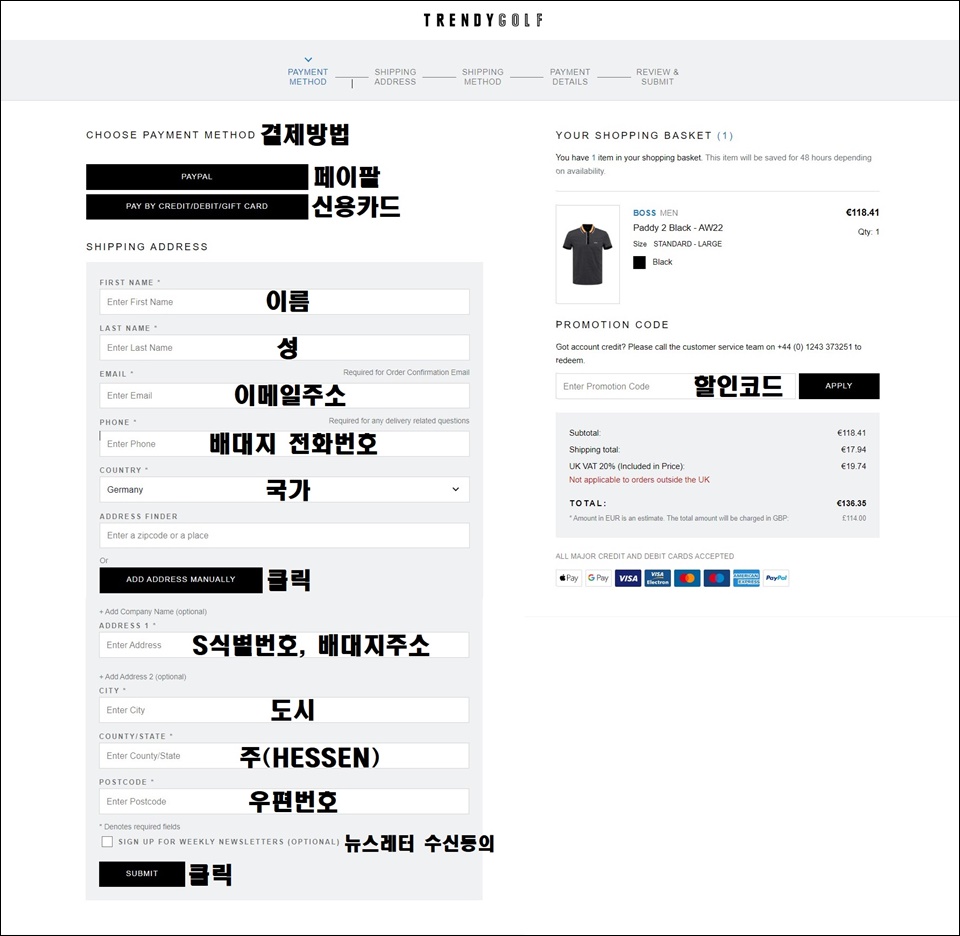The image size is (960, 936).
Task: Click the total amount €136.35
Action: point(852,503)
